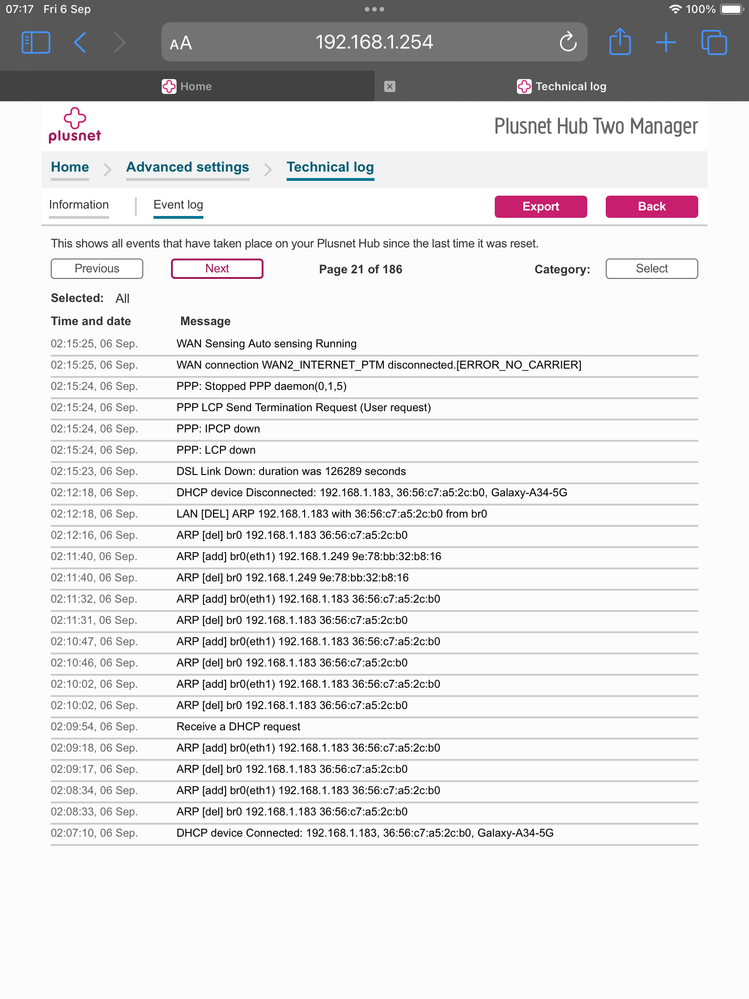This screenshot has width=749, height=999.
Task: Go to the Previous log page
Action: tap(97, 268)
